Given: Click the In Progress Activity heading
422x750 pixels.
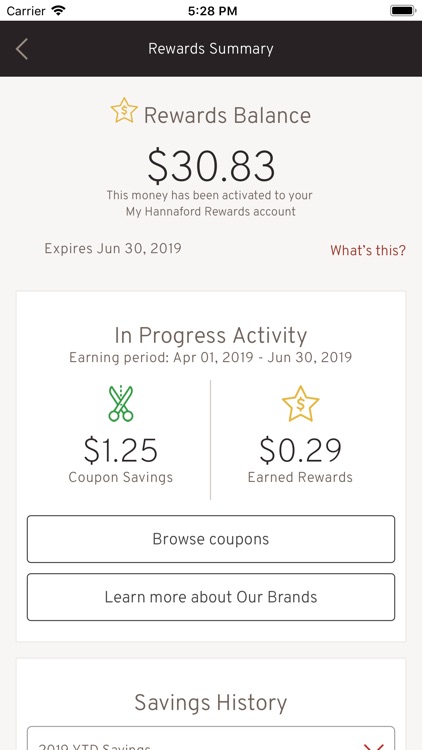Looking at the screenshot, I should point(211,336).
